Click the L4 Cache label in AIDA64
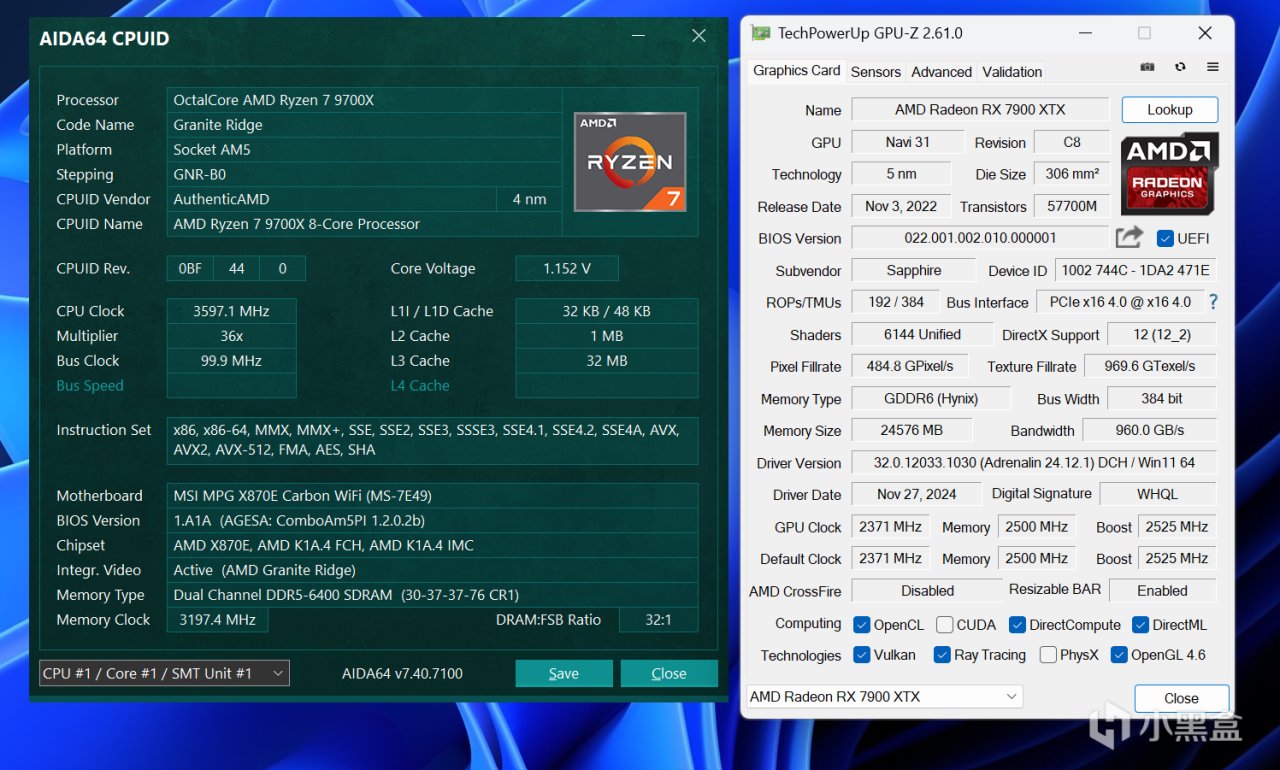This screenshot has height=770, width=1280. [420, 386]
